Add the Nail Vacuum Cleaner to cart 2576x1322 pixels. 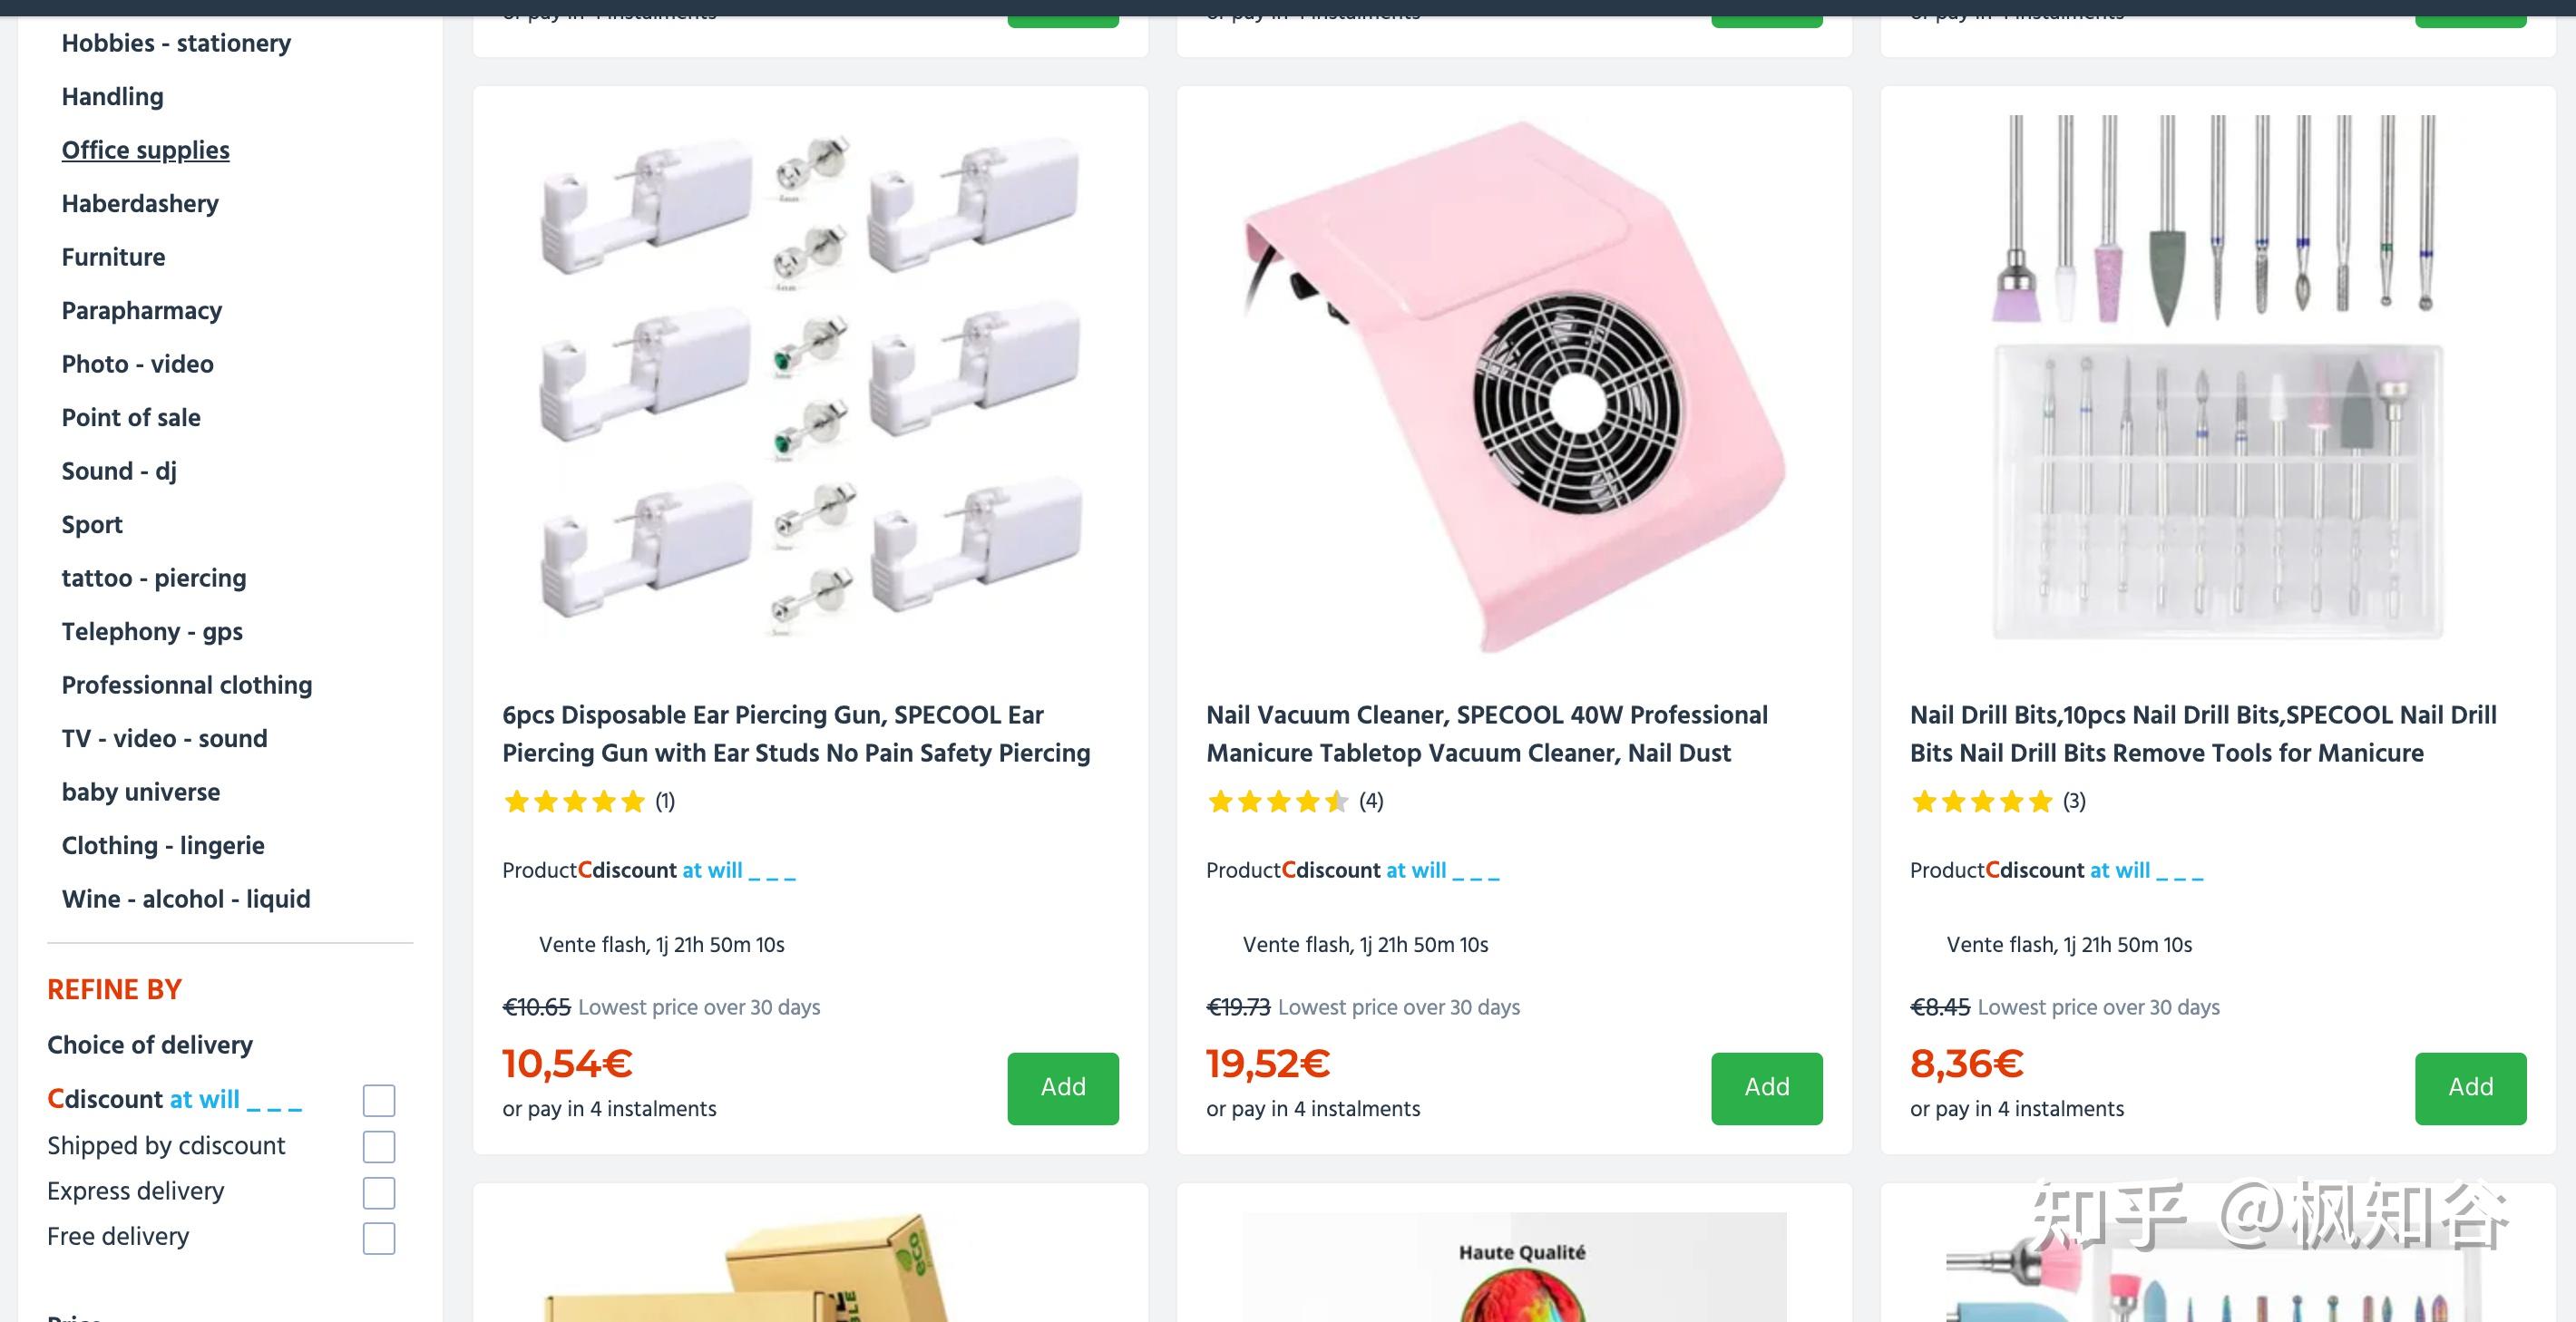pos(1766,1088)
